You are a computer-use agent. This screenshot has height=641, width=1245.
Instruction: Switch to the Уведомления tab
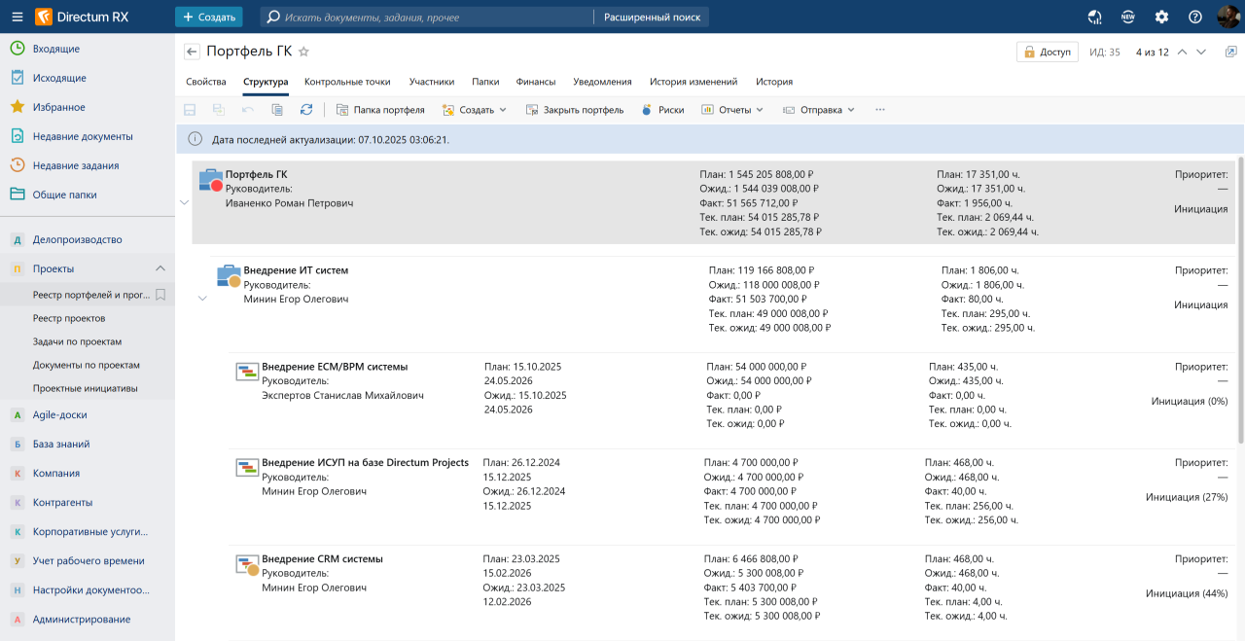tap(602, 82)
